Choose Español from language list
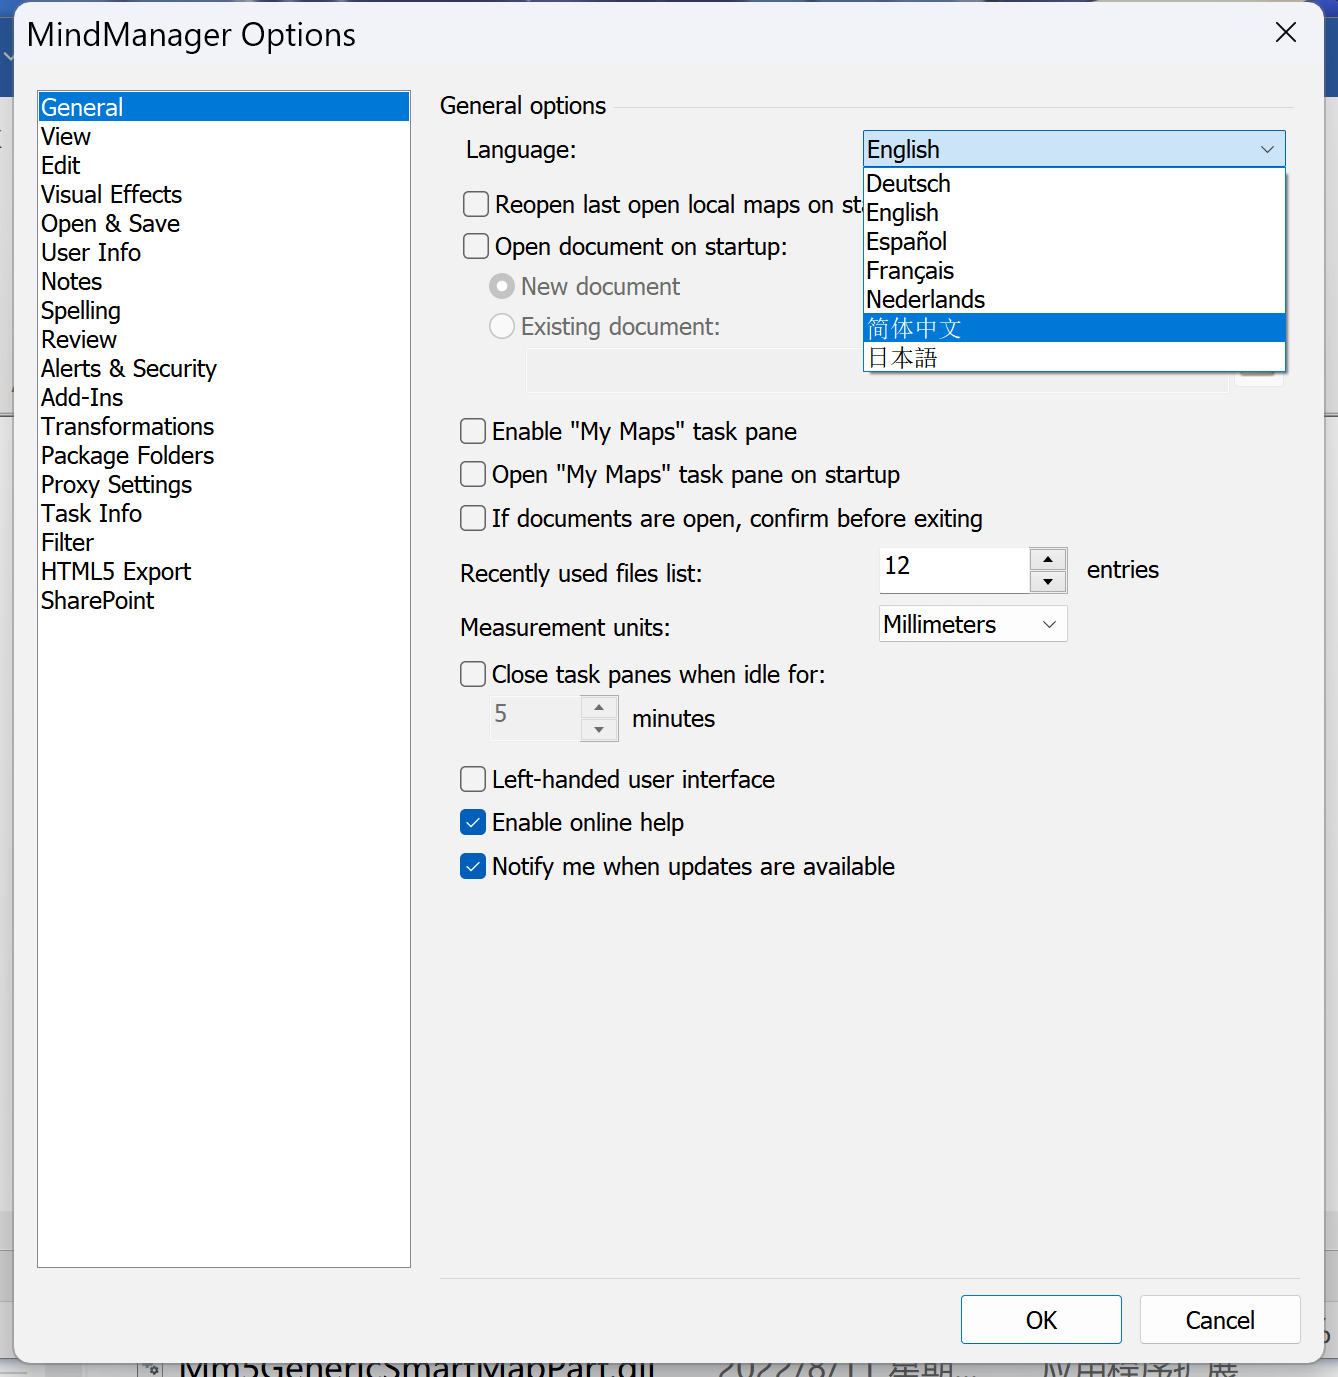The width and height of the screenshot is (1338, 1377). (1074, 241)
